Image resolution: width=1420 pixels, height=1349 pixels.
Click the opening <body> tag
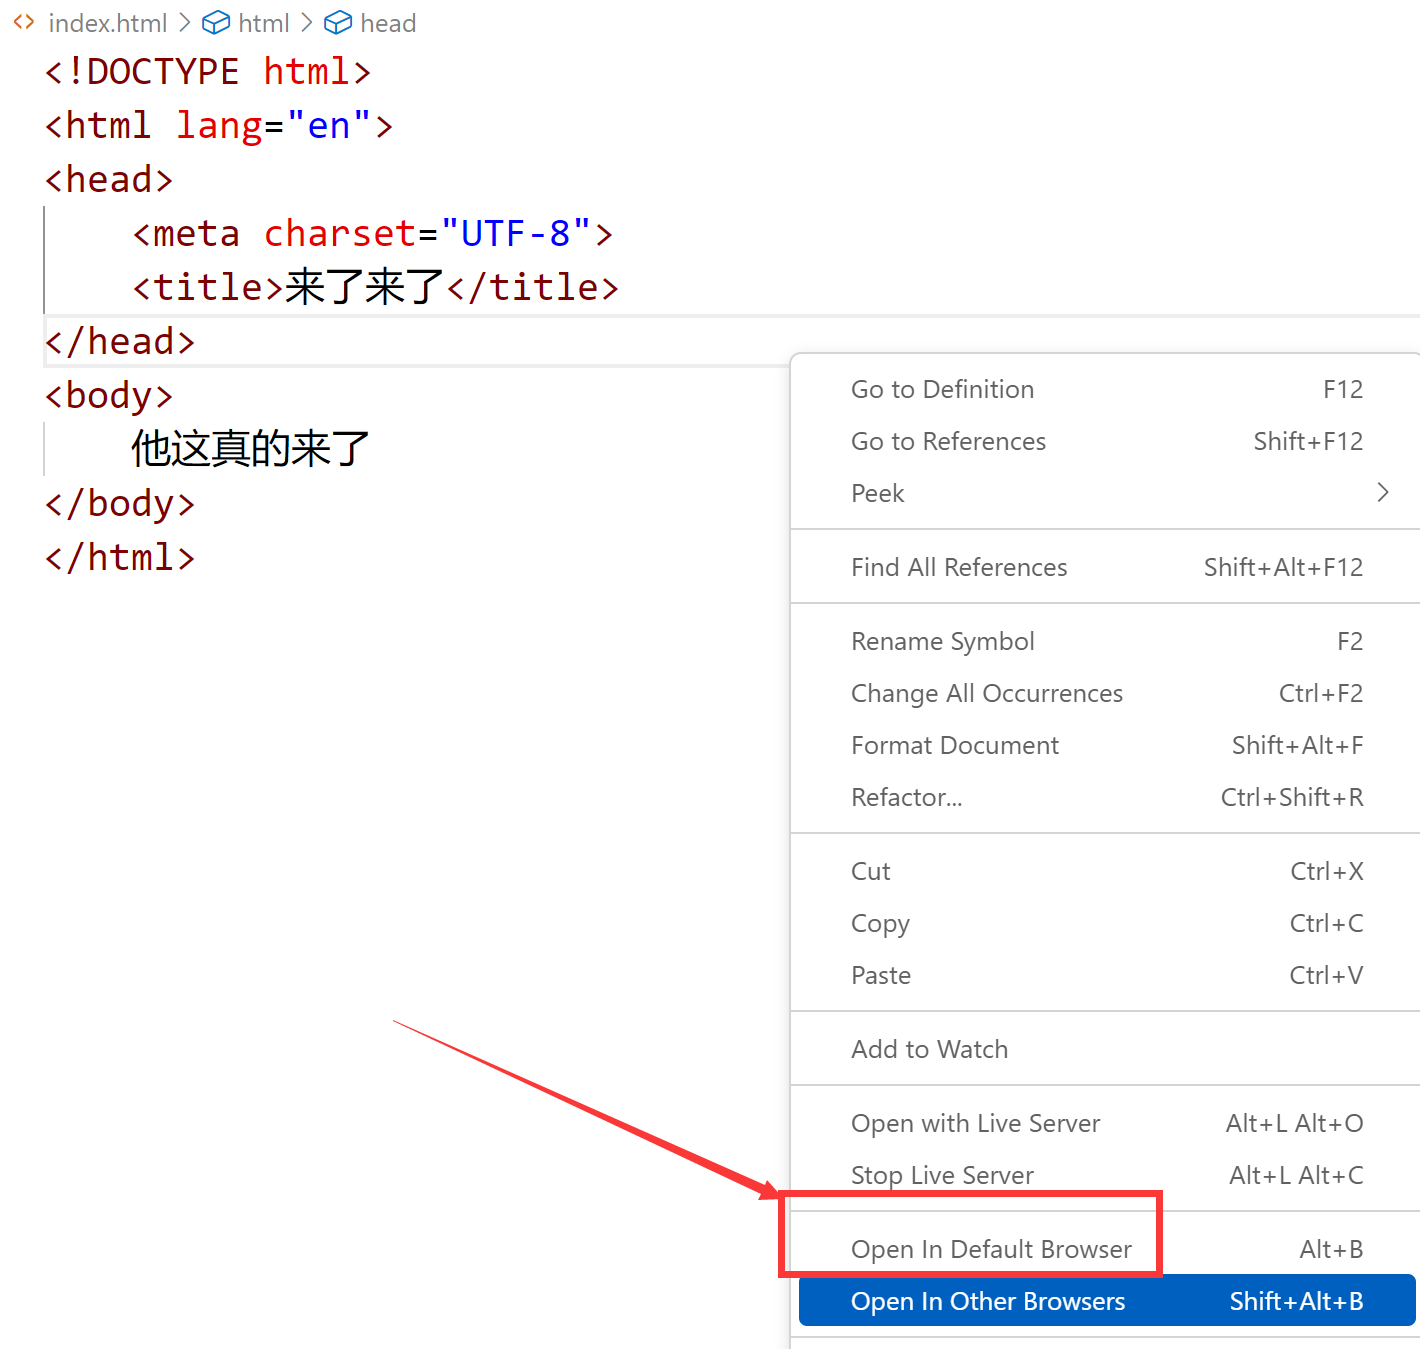click(109, 396)
